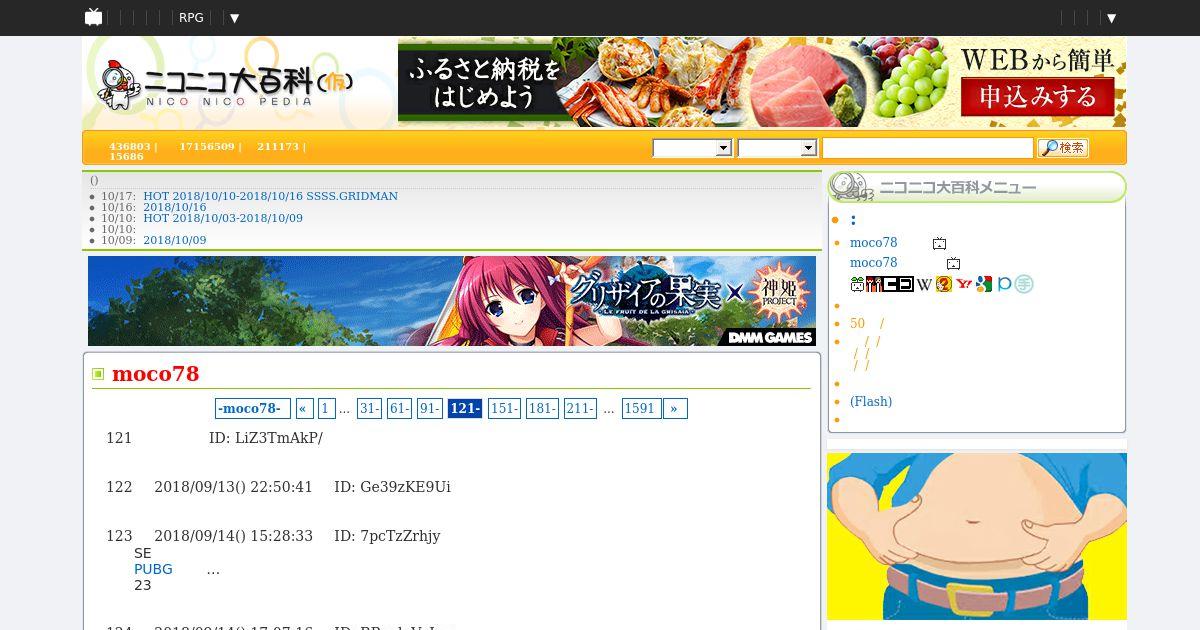1200x630 pixels.
Task: Expand the ▼ menu next to RPG
Action: 233,18
